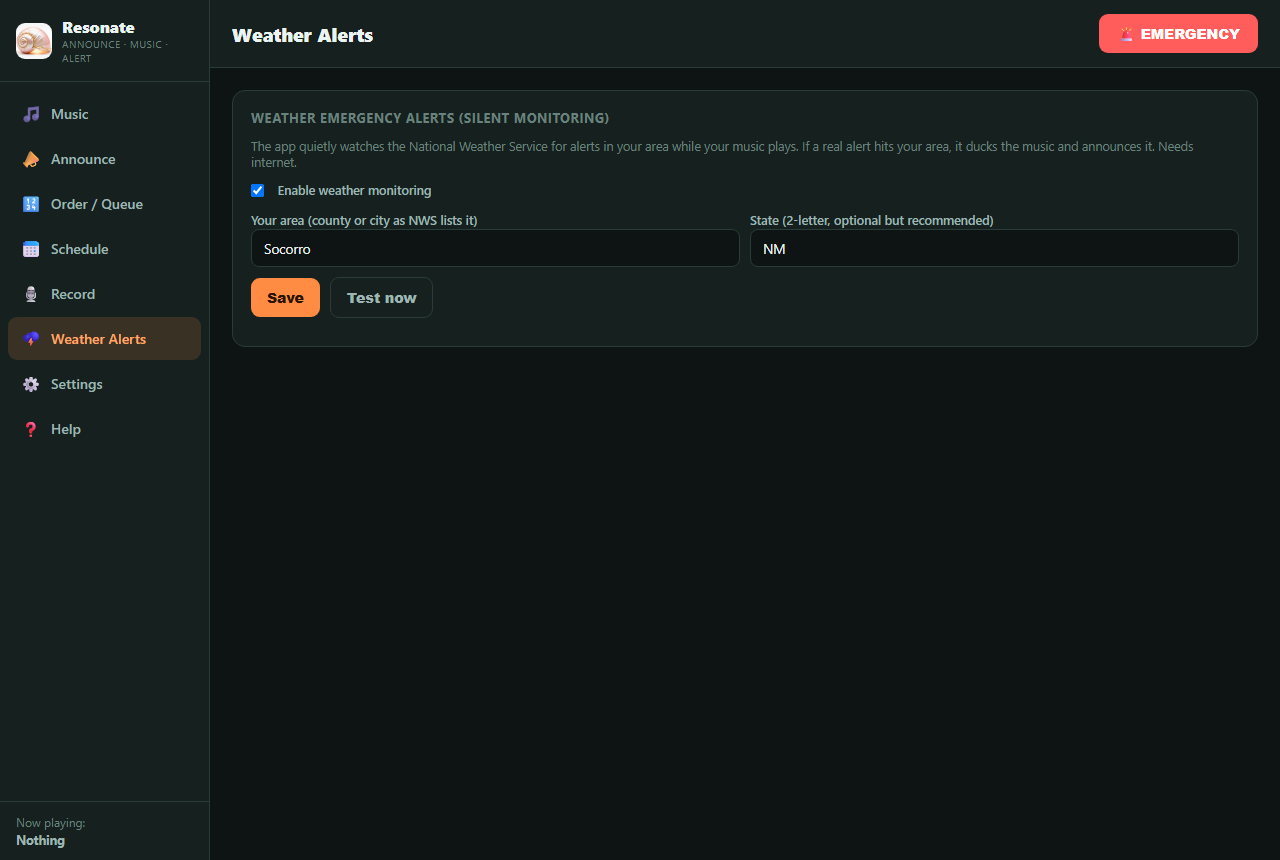Go to the Announce page

(104, 159)
